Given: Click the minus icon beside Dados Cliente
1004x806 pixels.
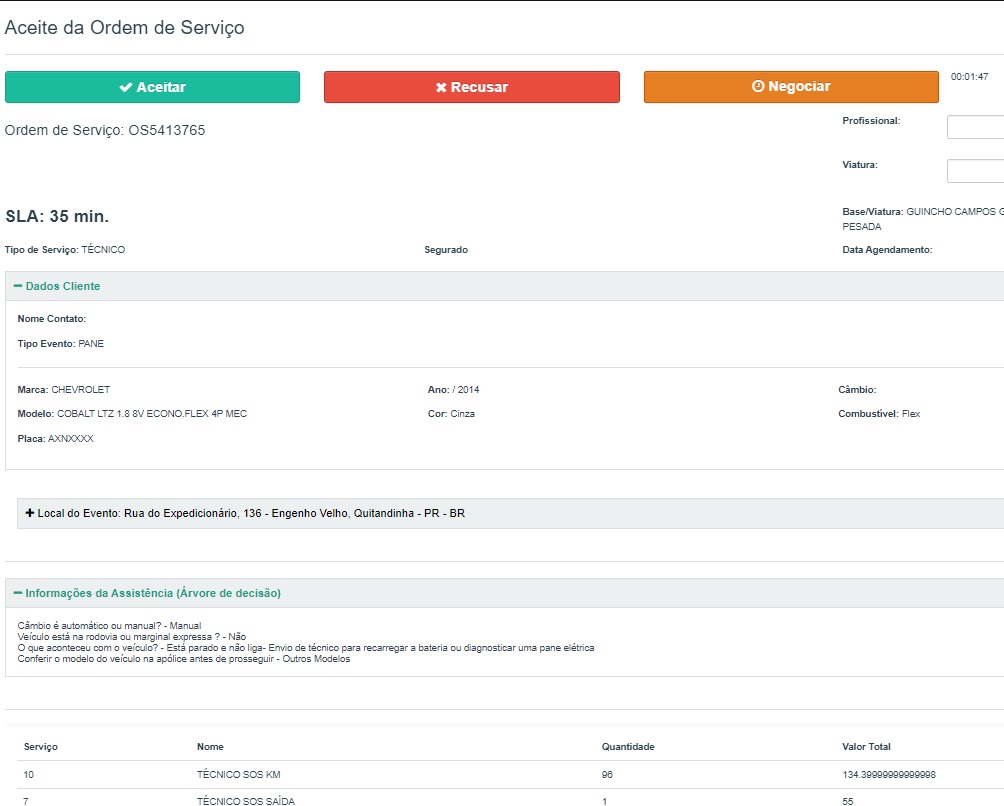Looking at the screenshot, I should 18,286.
